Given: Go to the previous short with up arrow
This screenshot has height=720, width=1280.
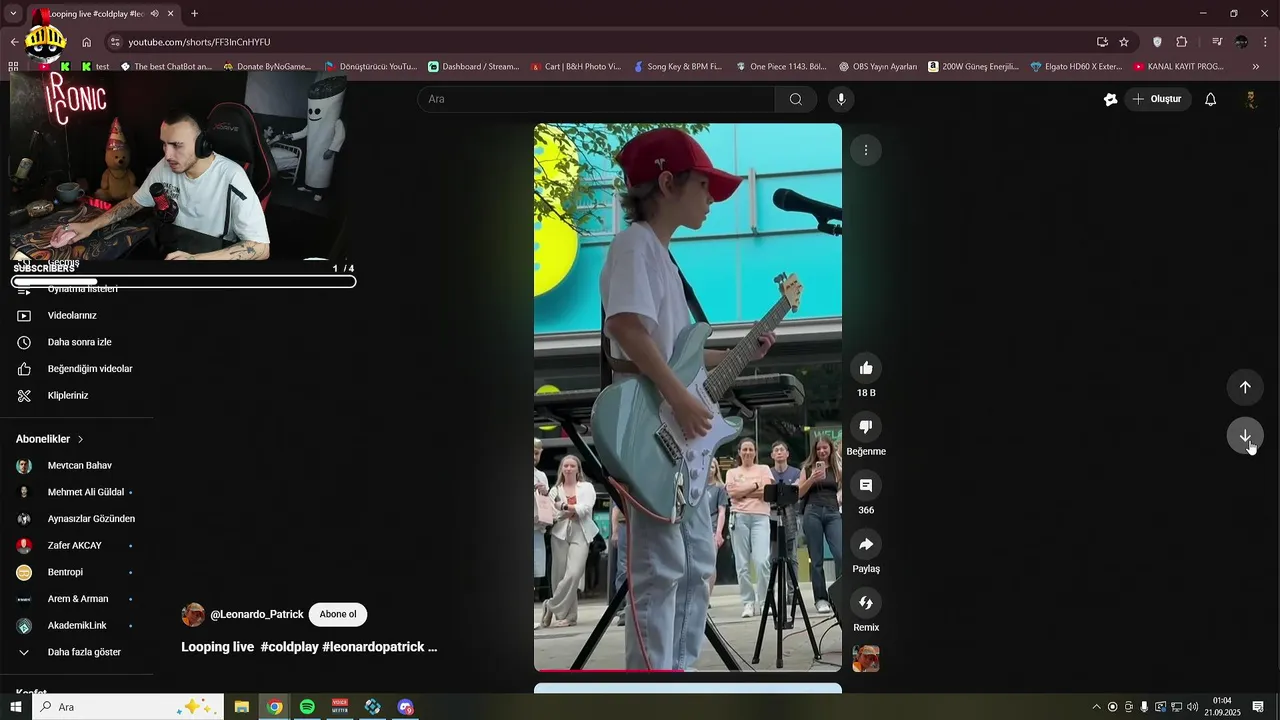Looking at the screenshot, I should [1245, 387].
